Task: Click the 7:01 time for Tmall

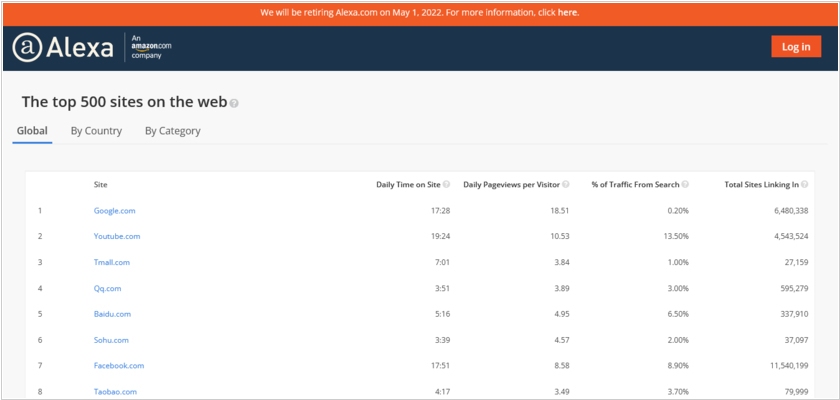Action: (442, 262)
